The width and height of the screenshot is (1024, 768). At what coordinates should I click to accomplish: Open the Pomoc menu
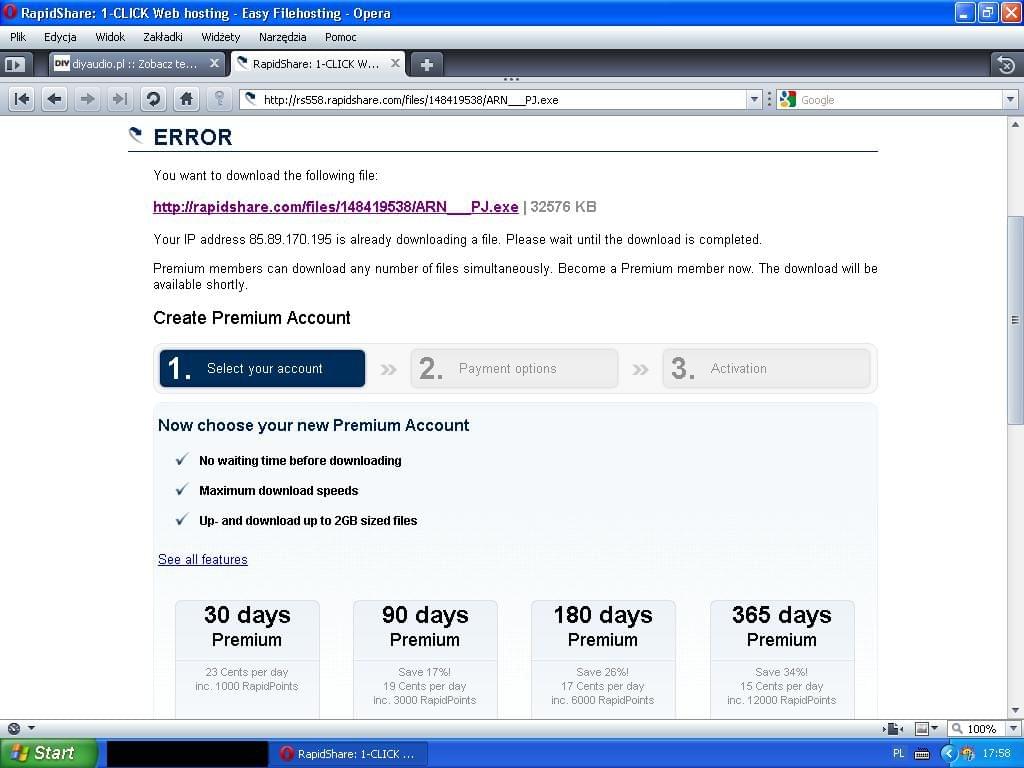click(340, 37)
